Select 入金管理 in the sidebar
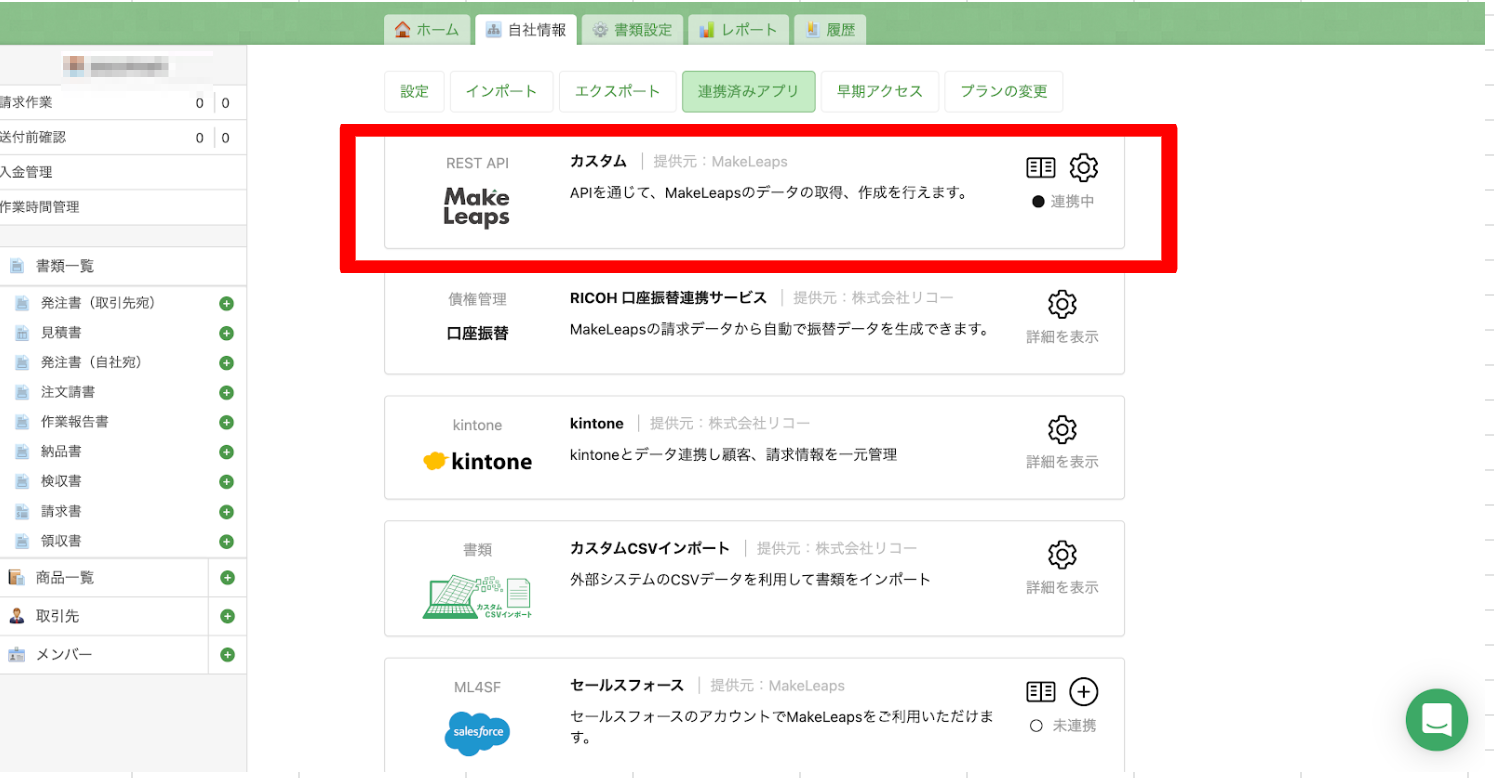This screenshot has width=1494, height=778. point(27,172)
